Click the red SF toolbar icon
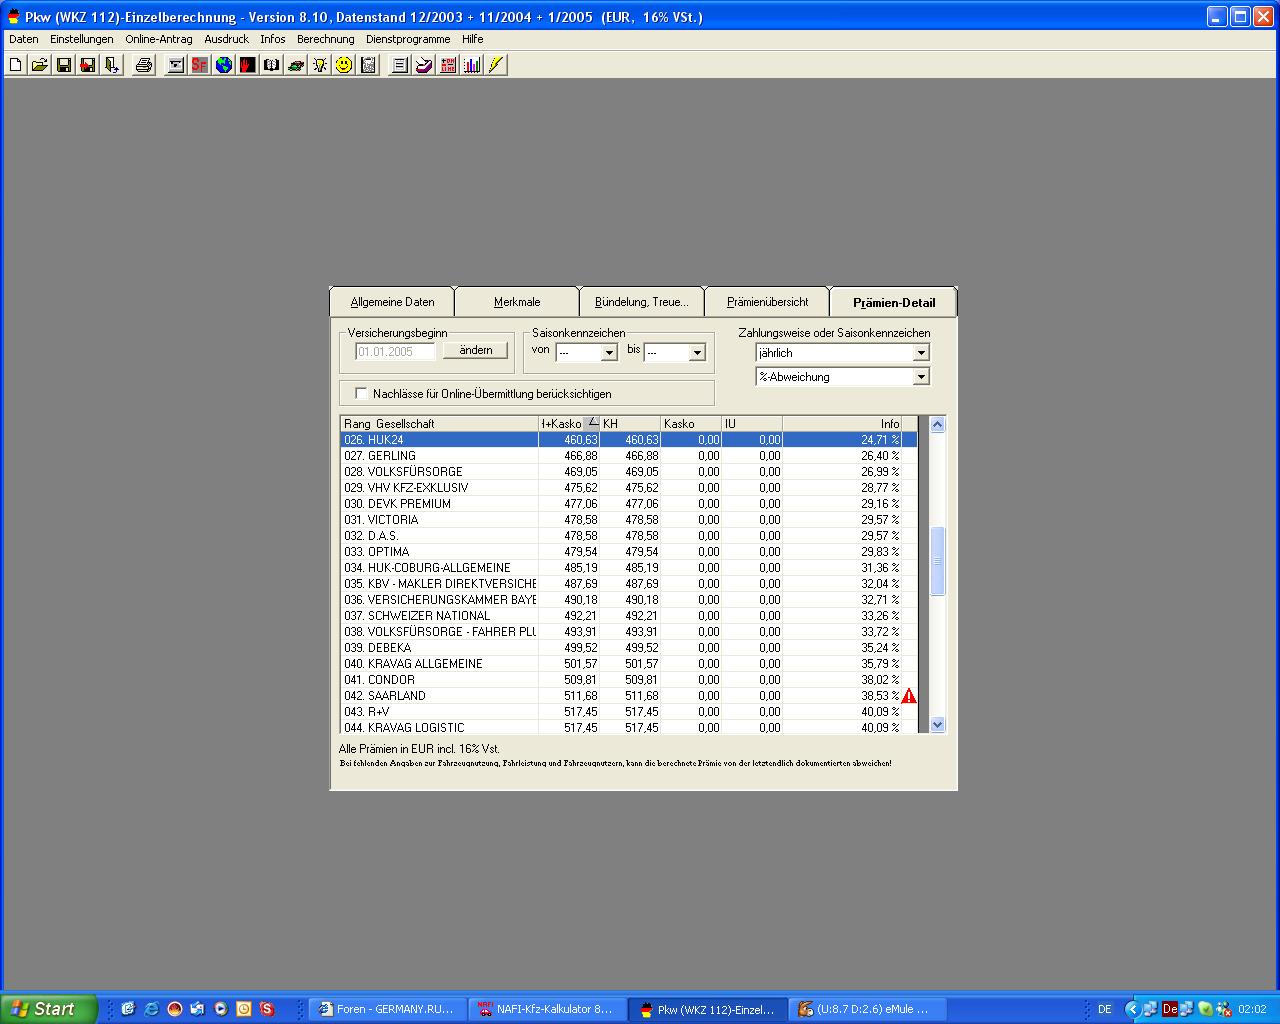Viewport: 1280px width, 1024px height. [x=200, y=65]
